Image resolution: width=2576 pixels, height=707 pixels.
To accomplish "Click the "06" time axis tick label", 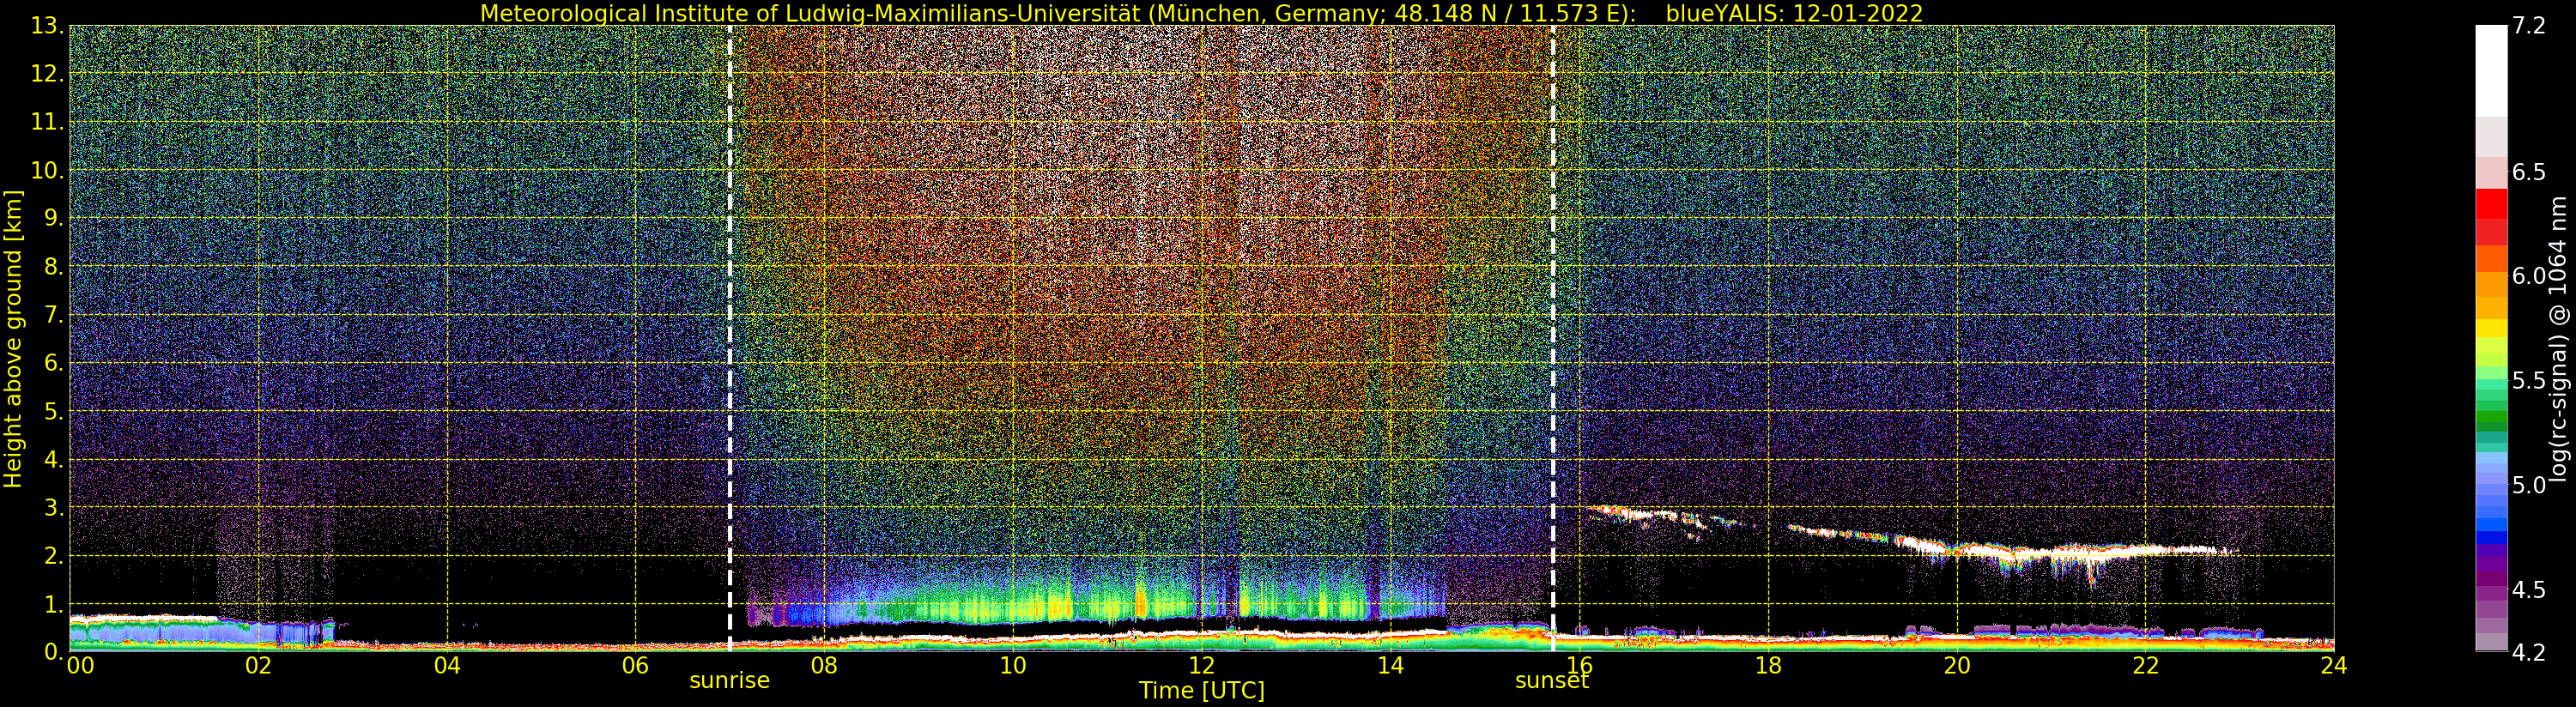I will [636, 666].
